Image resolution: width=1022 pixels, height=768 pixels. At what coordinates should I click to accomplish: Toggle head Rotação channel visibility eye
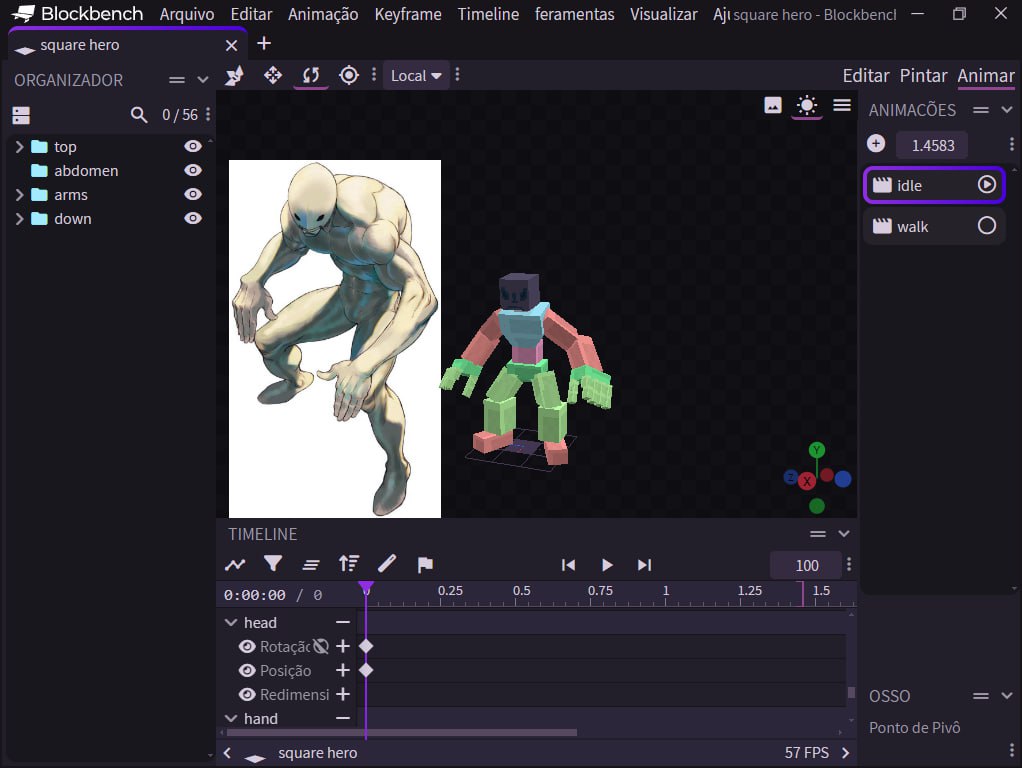pyautogui.click(x=247, y=646)
